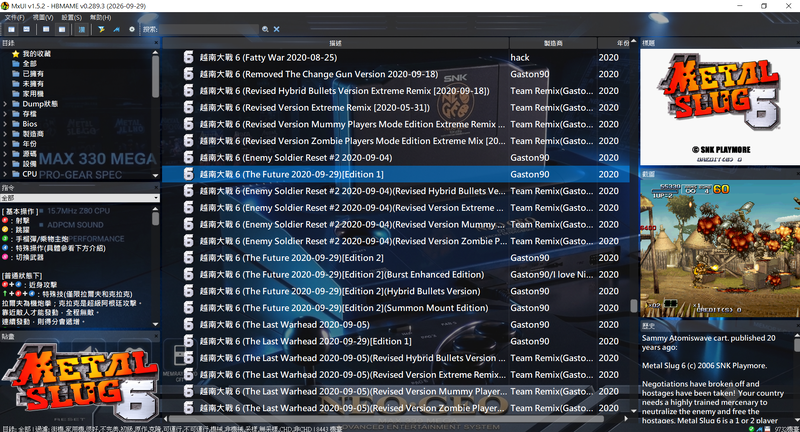Clear the search with the blue X icon
Image resolution: width=800 pixels, height=432 pixels.
tap(277, 30)
